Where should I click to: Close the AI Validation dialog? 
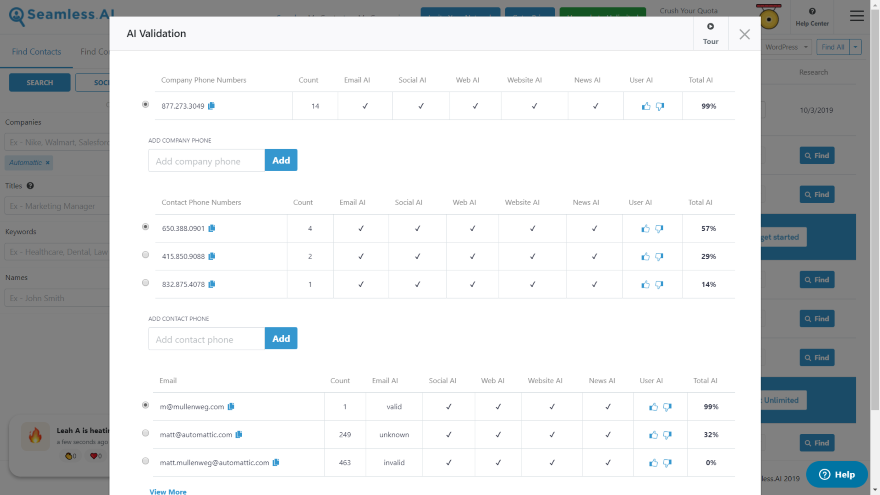click(745, 34)
